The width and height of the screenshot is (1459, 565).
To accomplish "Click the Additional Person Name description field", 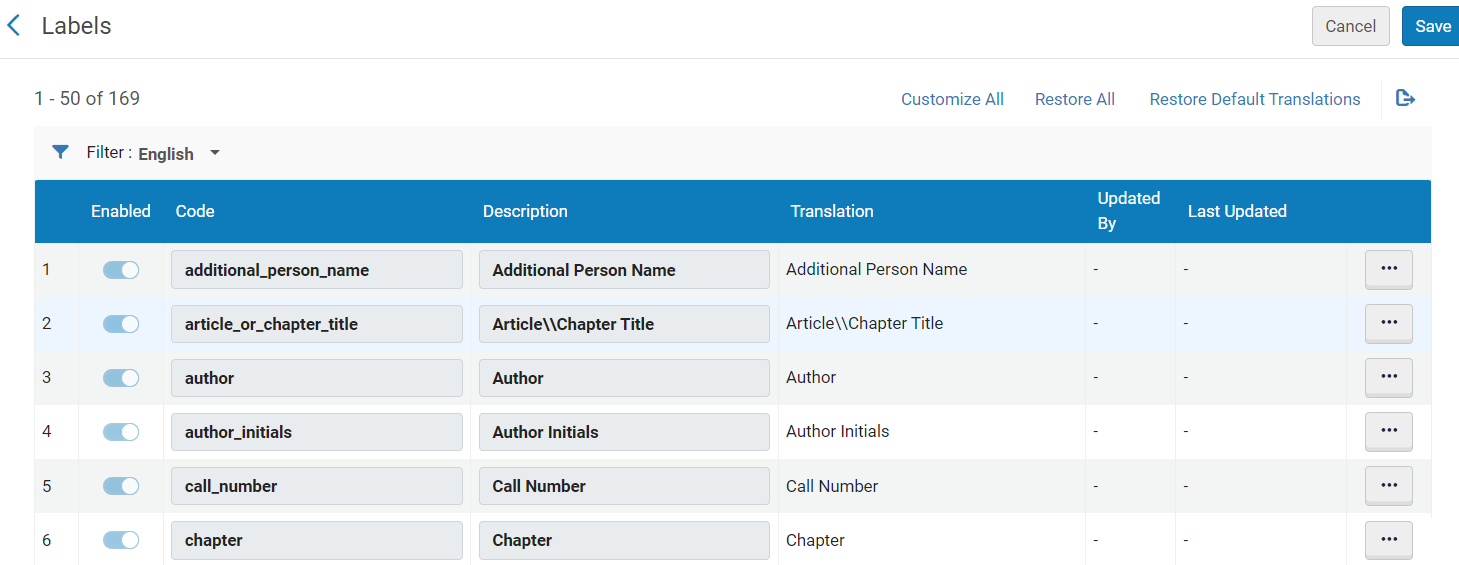I will point(624,270).
